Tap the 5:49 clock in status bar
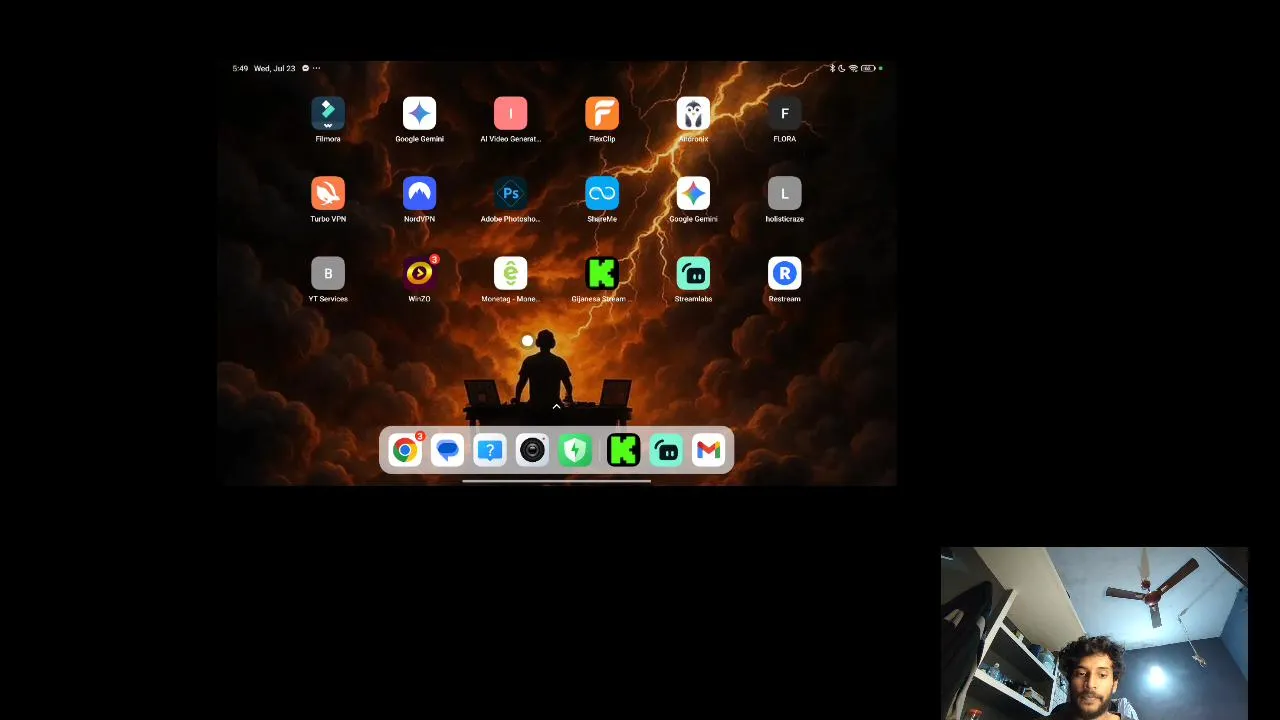 point(240,68)
